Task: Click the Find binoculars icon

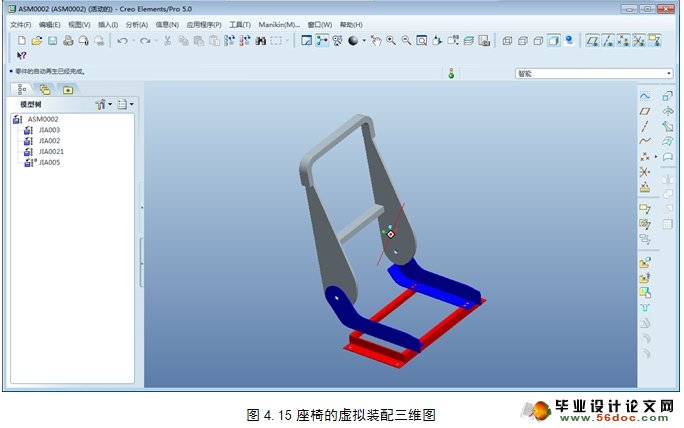Action: point(261,41)
